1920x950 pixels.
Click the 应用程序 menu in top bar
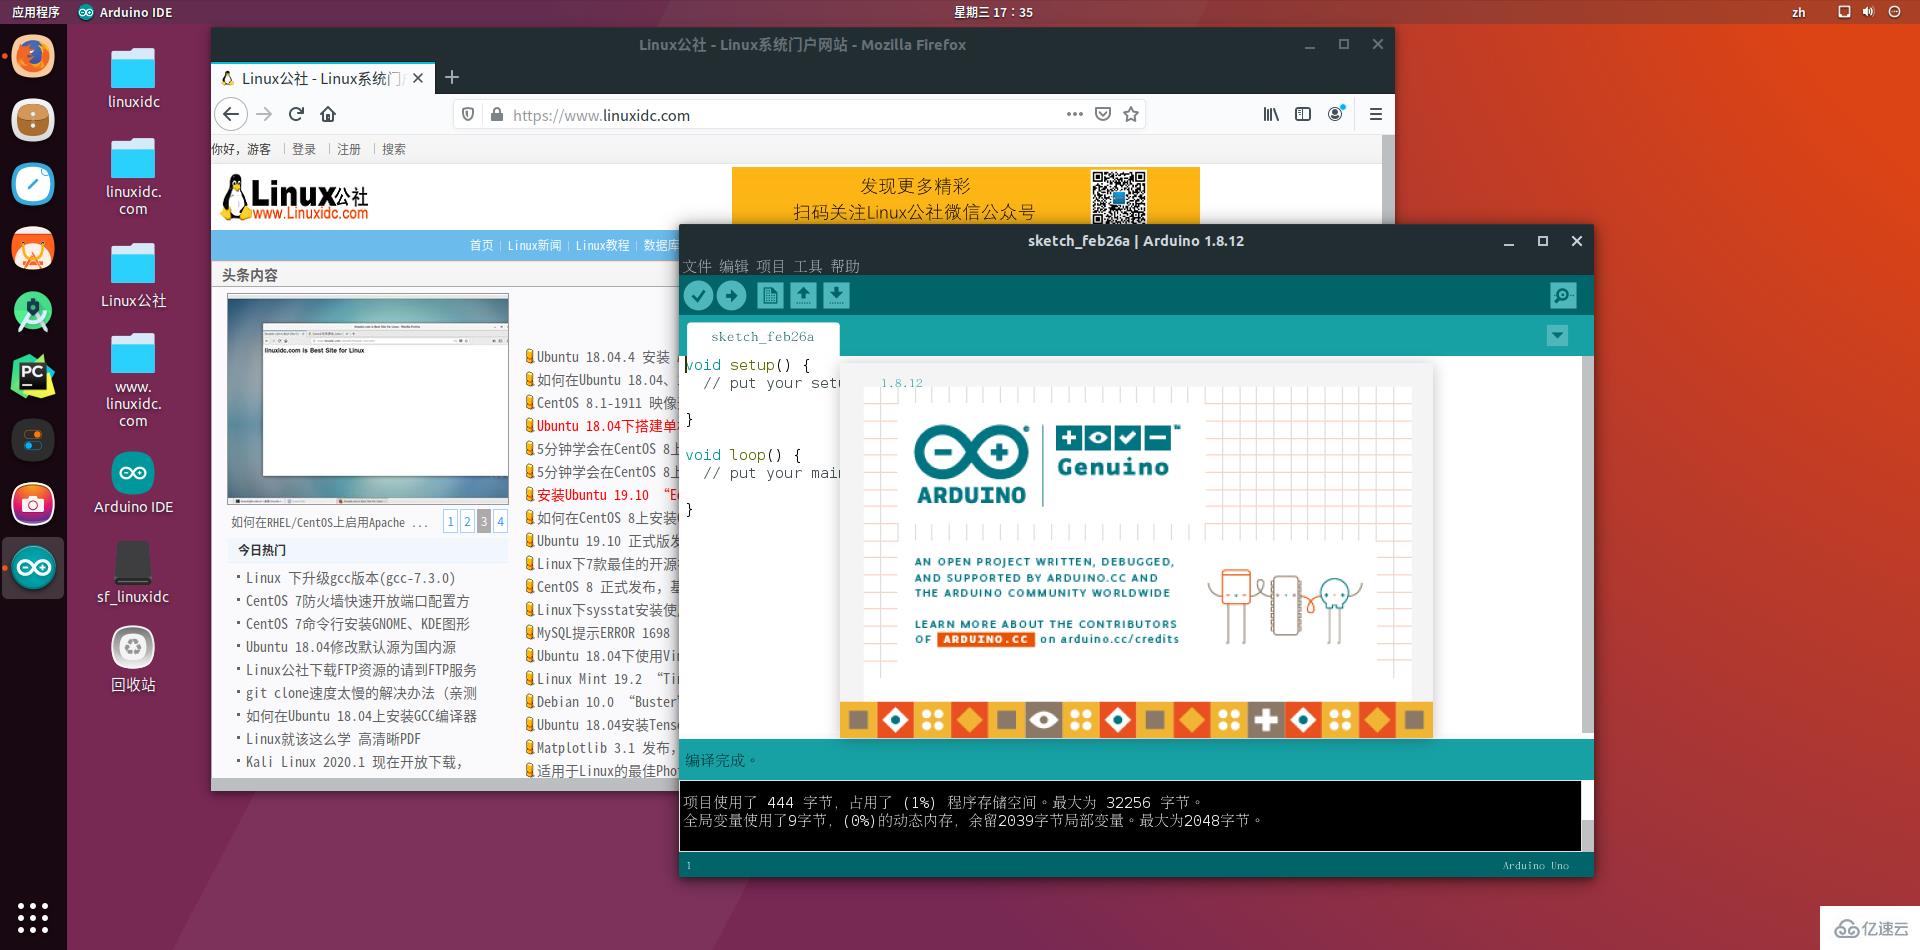click(x=36, y=12)
